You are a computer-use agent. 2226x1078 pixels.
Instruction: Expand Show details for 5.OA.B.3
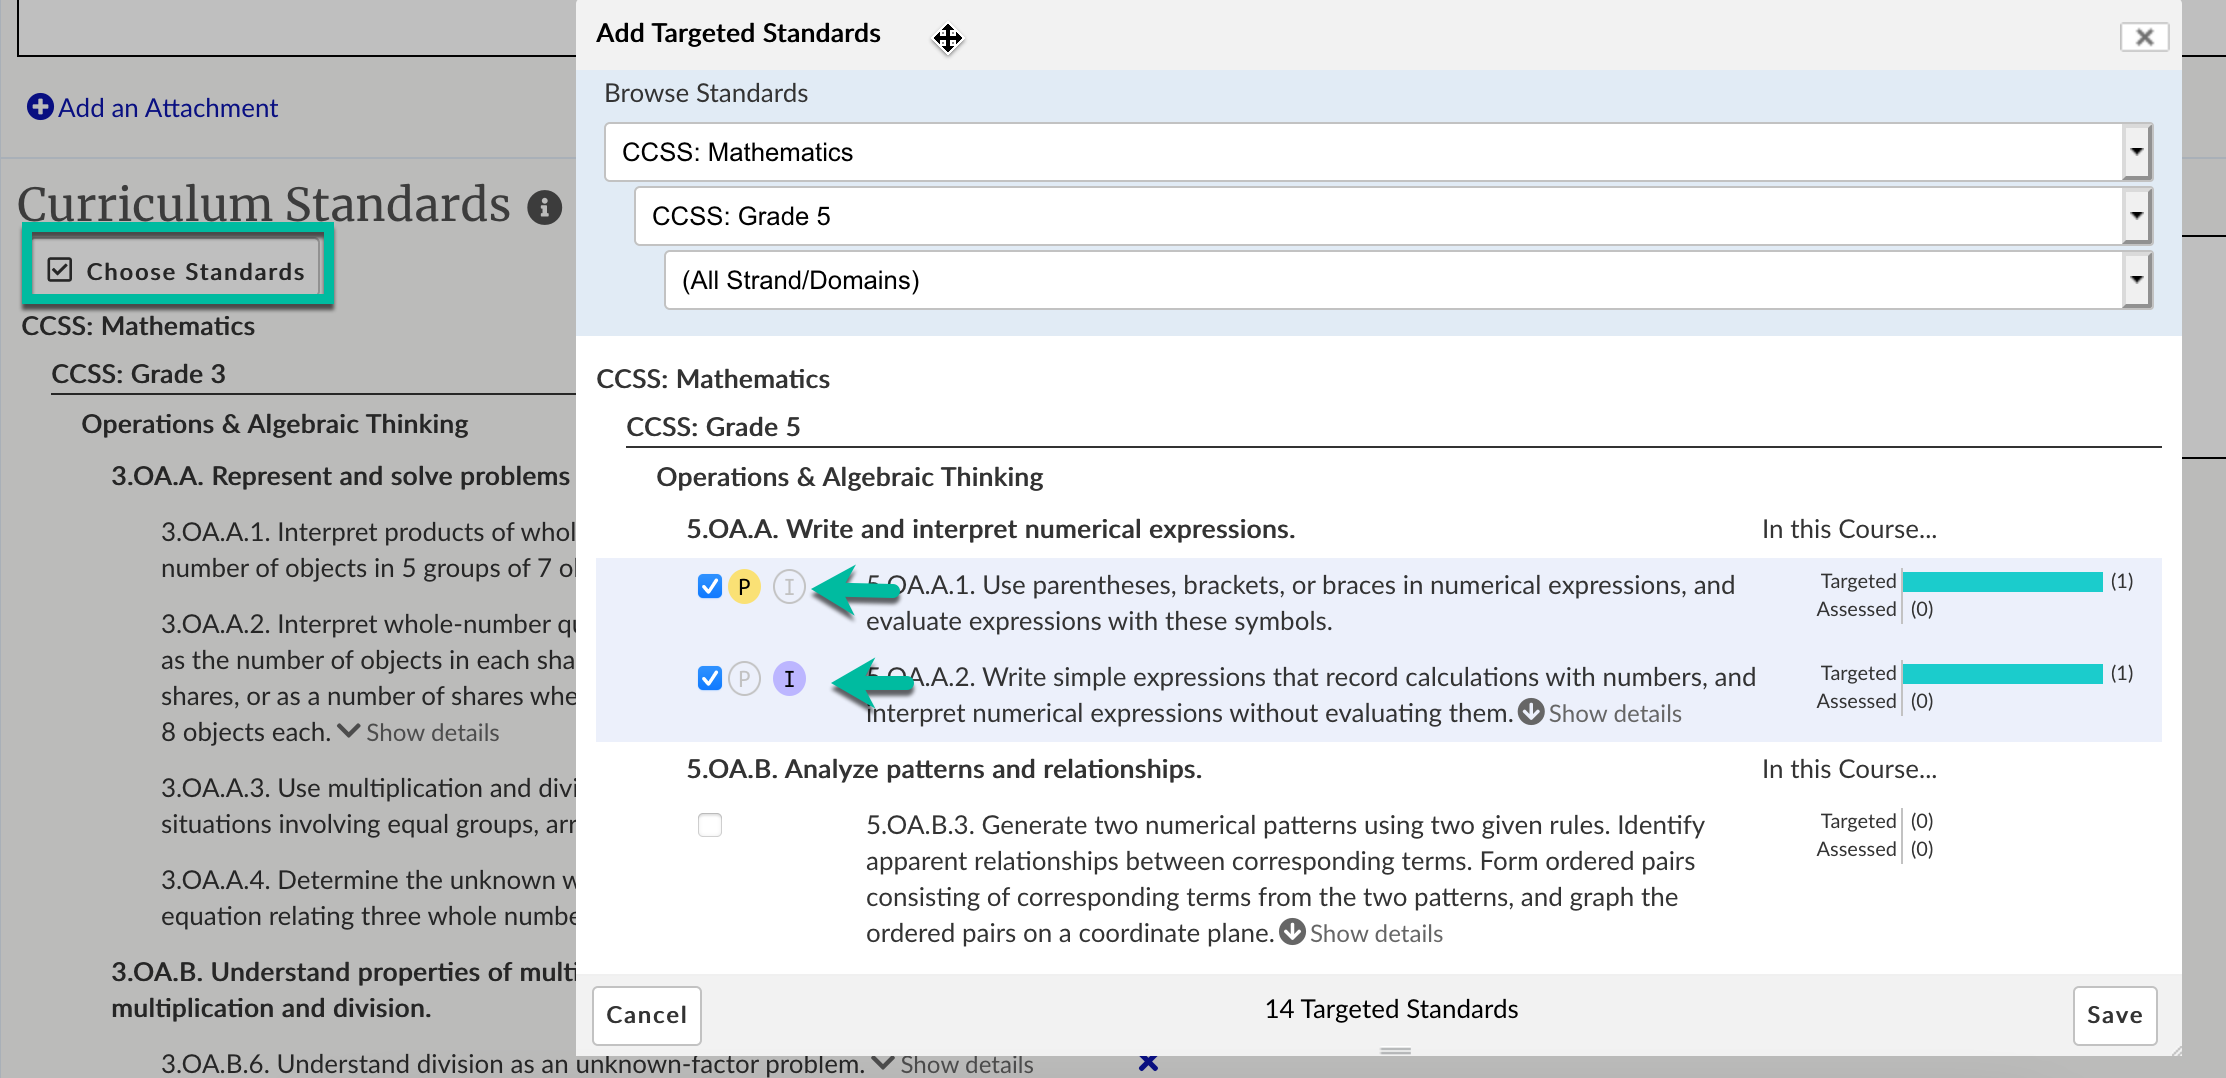click(1362, 933)
